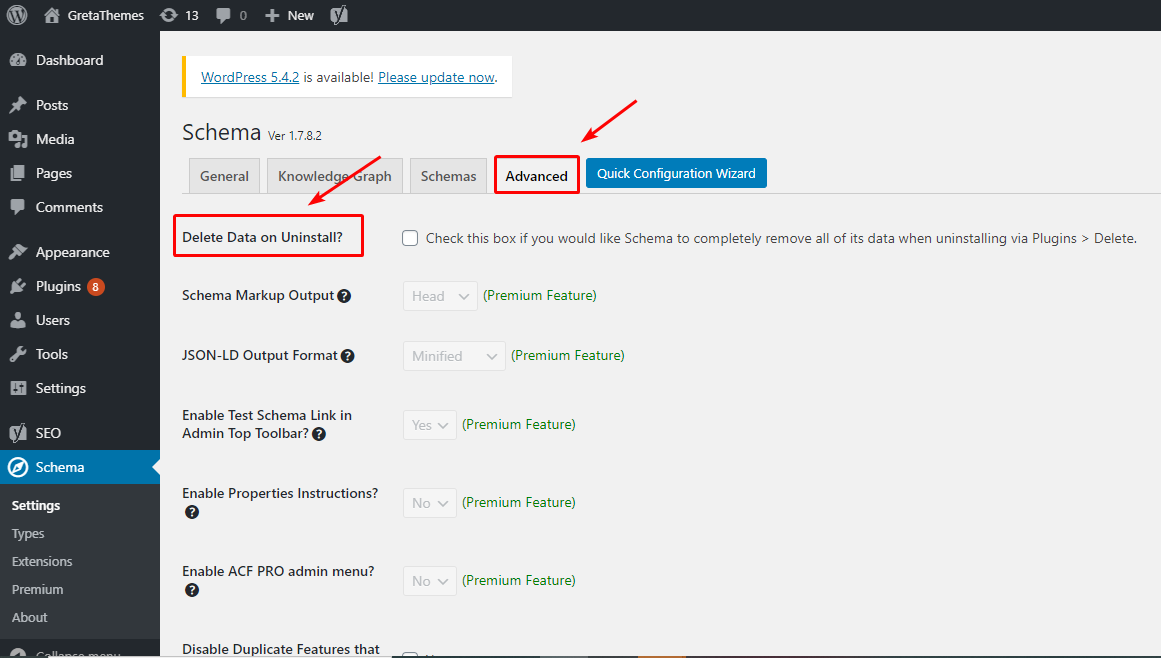Open the ACF PRO admin menu No dropdown
This screenshot has width=1161, height=658.
pyautogui.click(x=430, y=581)
